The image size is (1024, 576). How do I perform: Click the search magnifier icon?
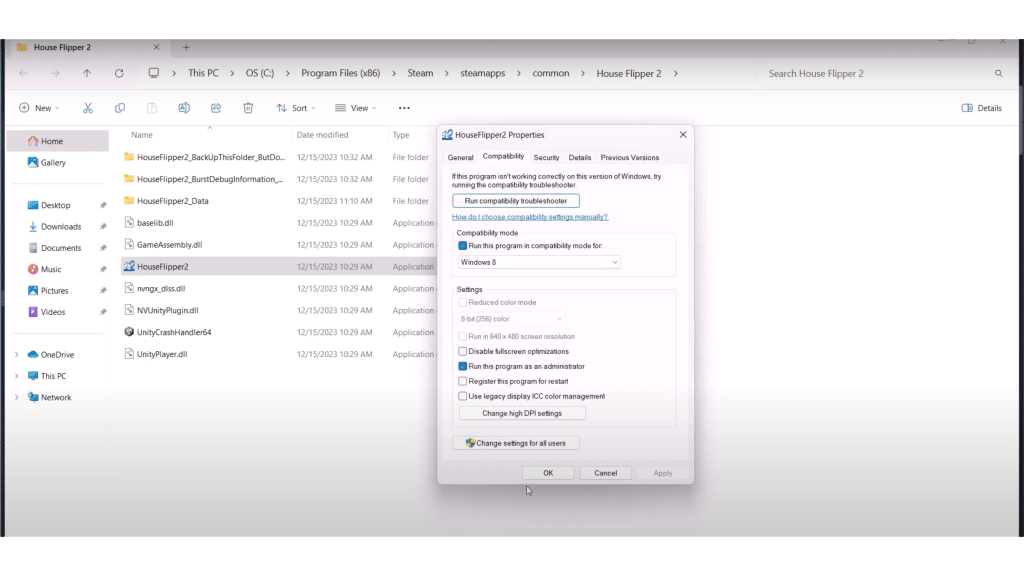999,73
